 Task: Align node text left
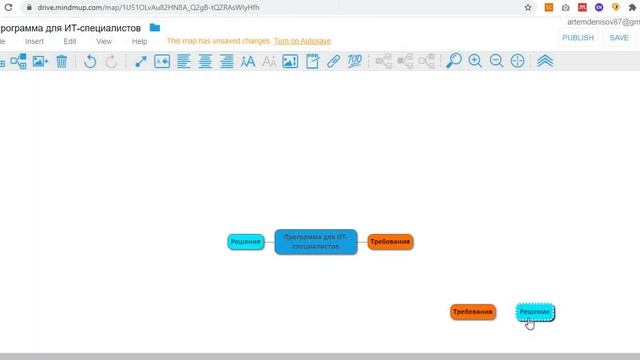(184, 61)
